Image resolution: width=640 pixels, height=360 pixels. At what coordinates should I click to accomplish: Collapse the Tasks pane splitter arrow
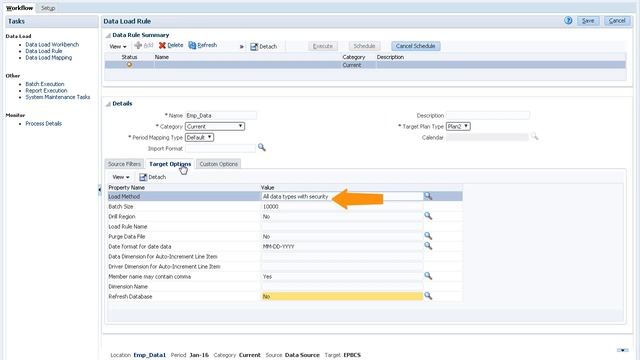[100, 189]
